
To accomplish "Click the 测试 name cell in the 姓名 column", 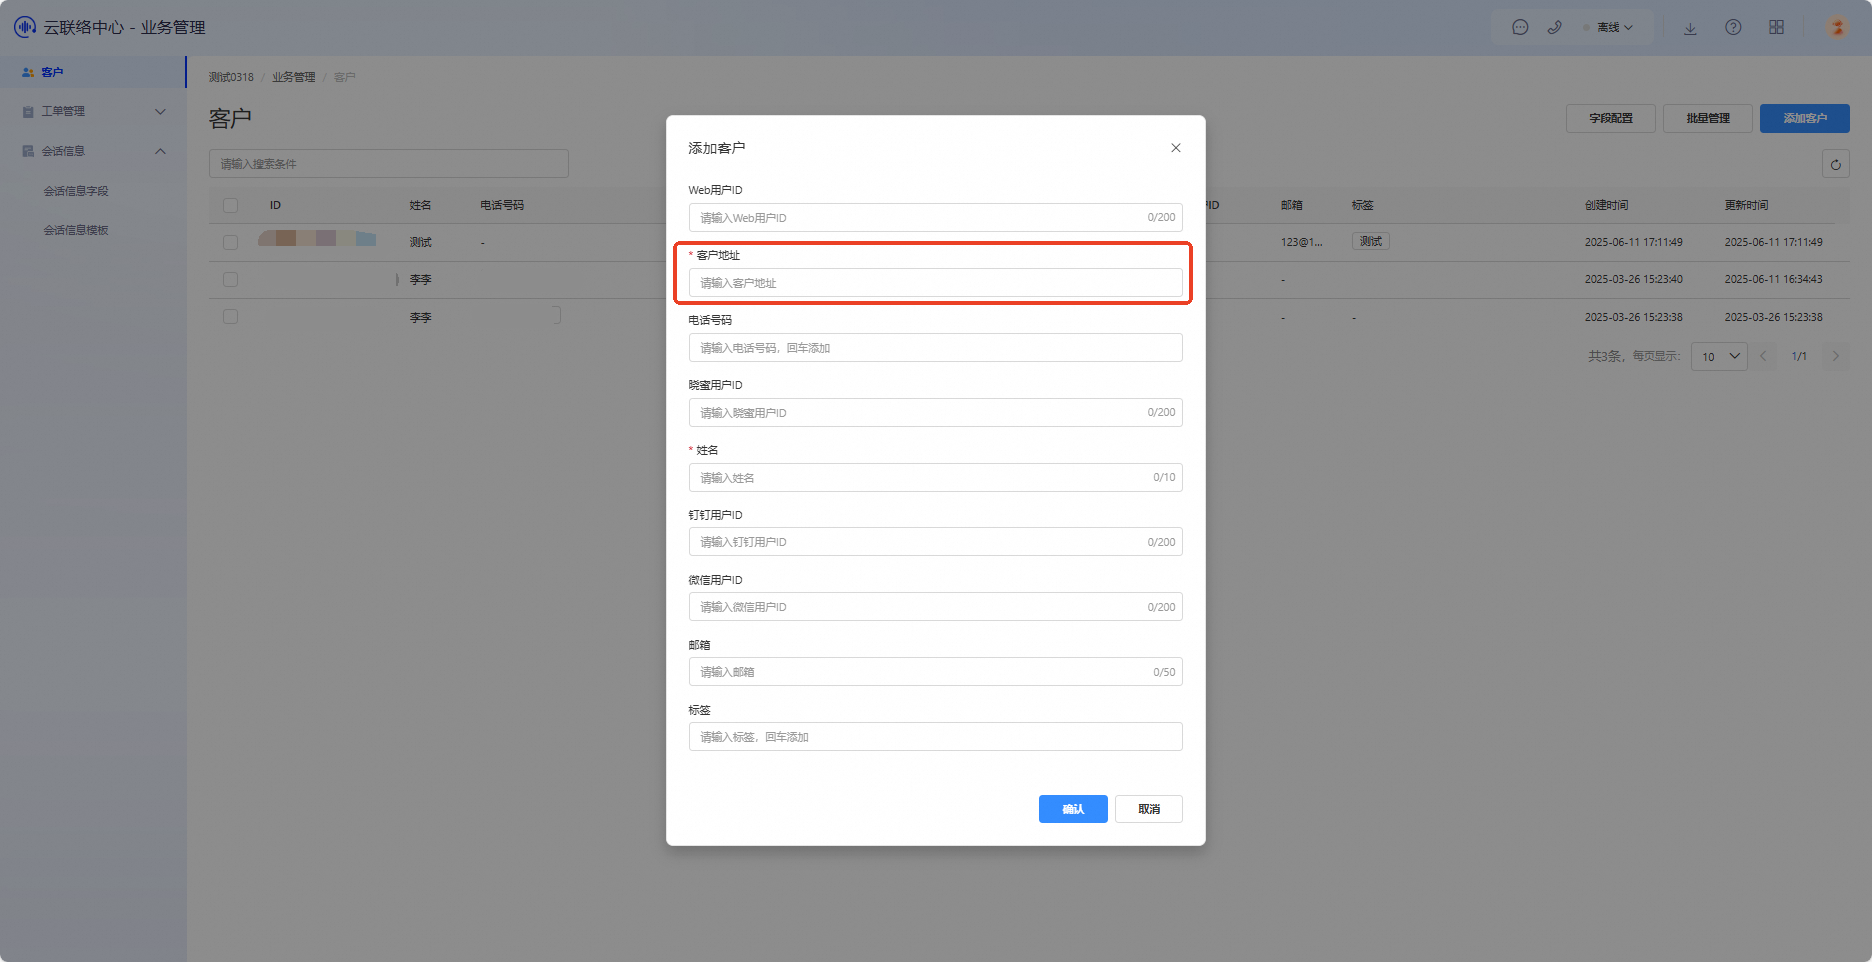I will [420, 242].
